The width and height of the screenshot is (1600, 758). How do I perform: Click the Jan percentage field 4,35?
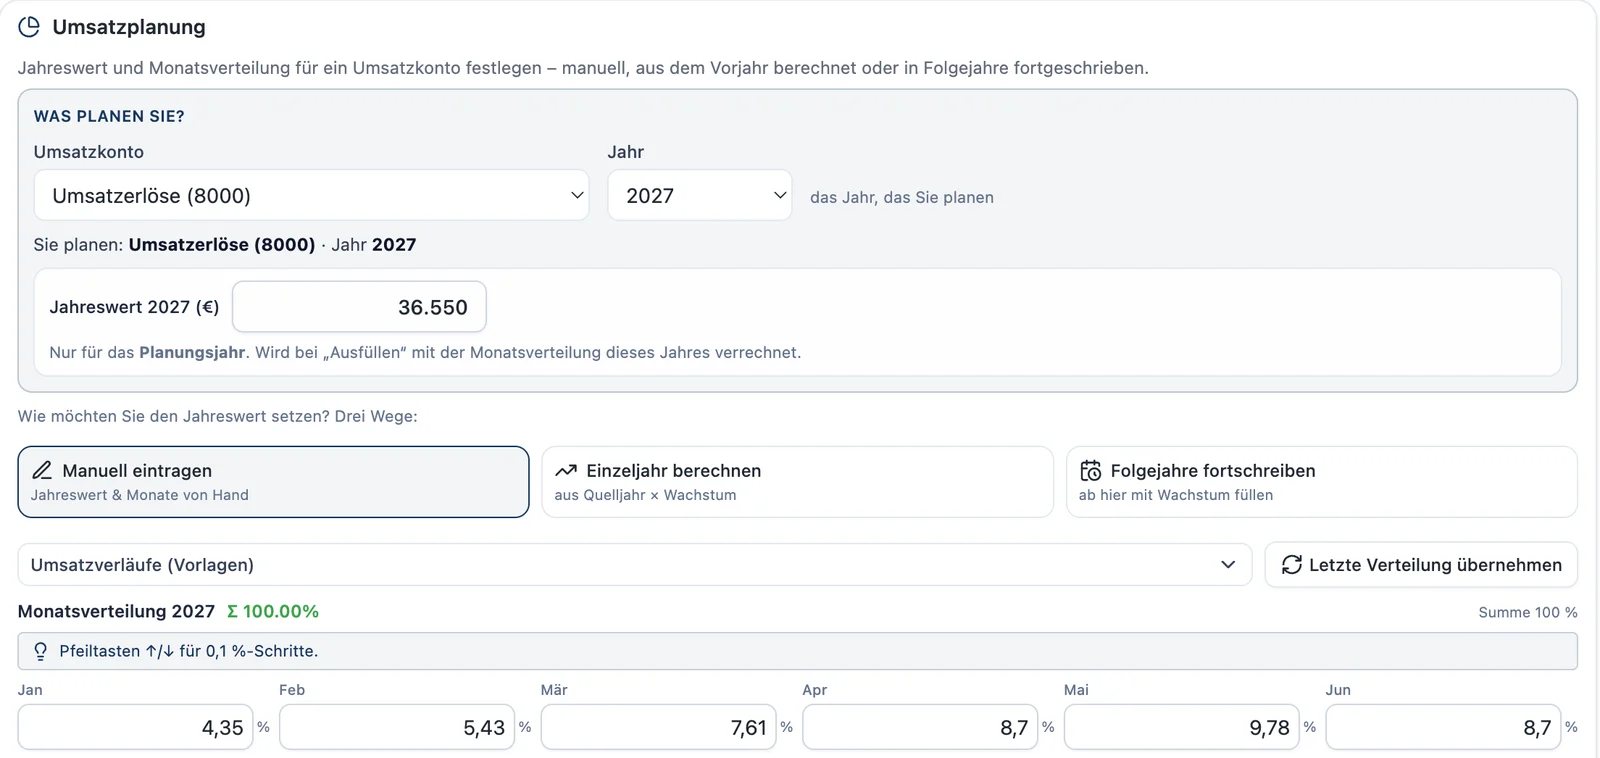coord(135,727)
